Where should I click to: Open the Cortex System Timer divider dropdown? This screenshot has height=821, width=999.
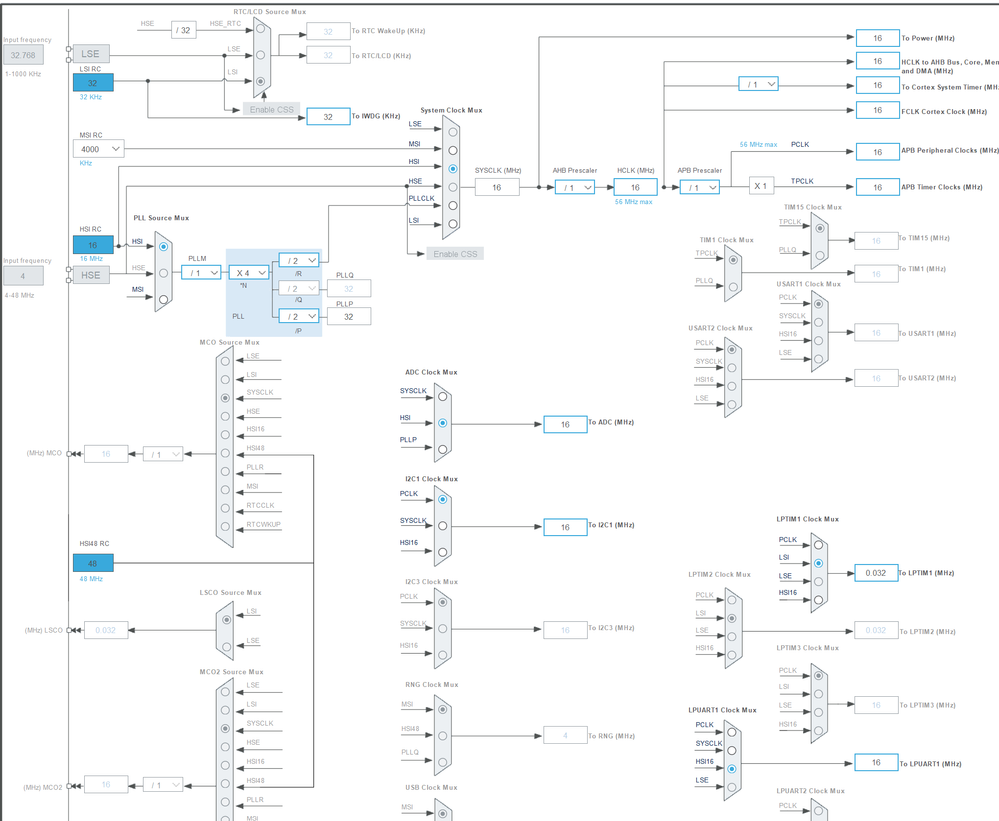(758, 84)
